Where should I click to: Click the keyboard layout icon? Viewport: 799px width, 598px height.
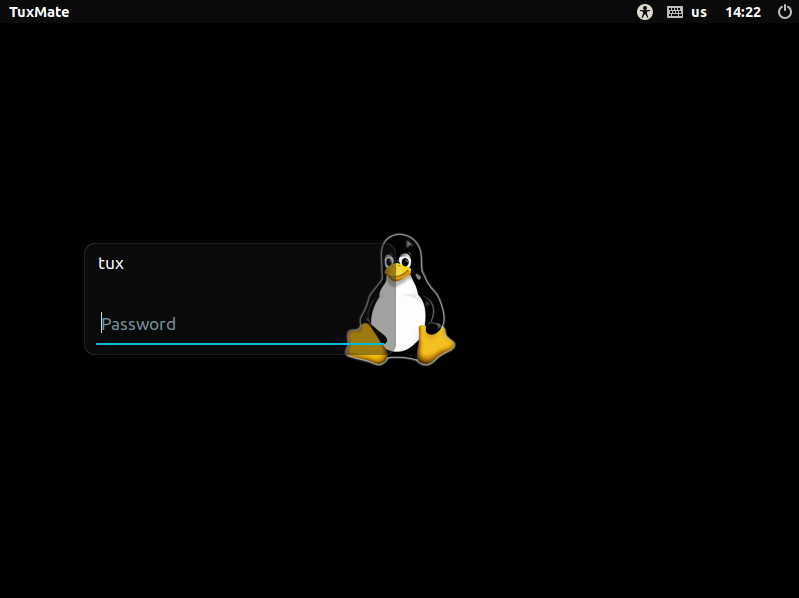(675, 12)
